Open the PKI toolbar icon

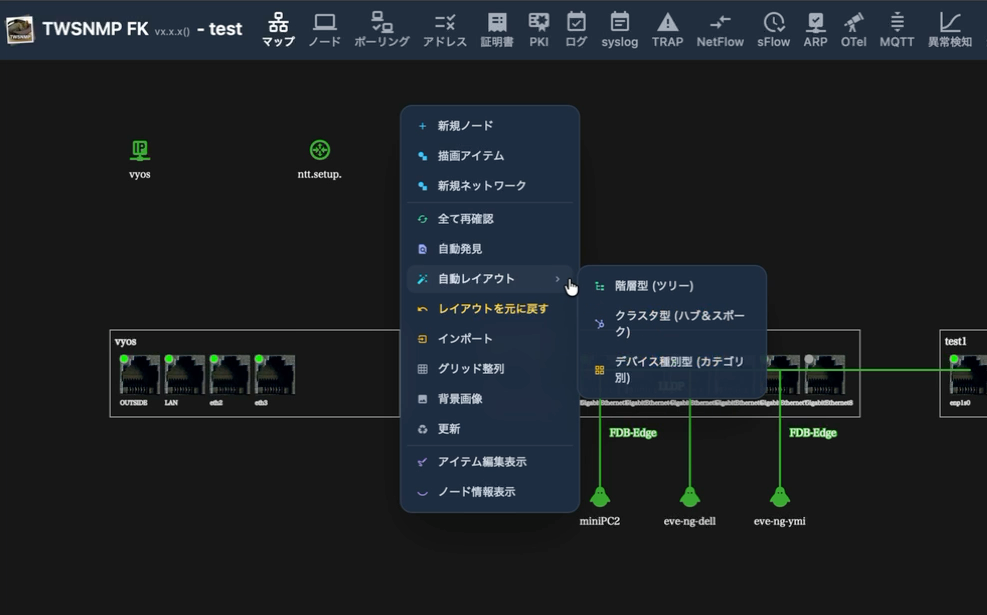539,30
